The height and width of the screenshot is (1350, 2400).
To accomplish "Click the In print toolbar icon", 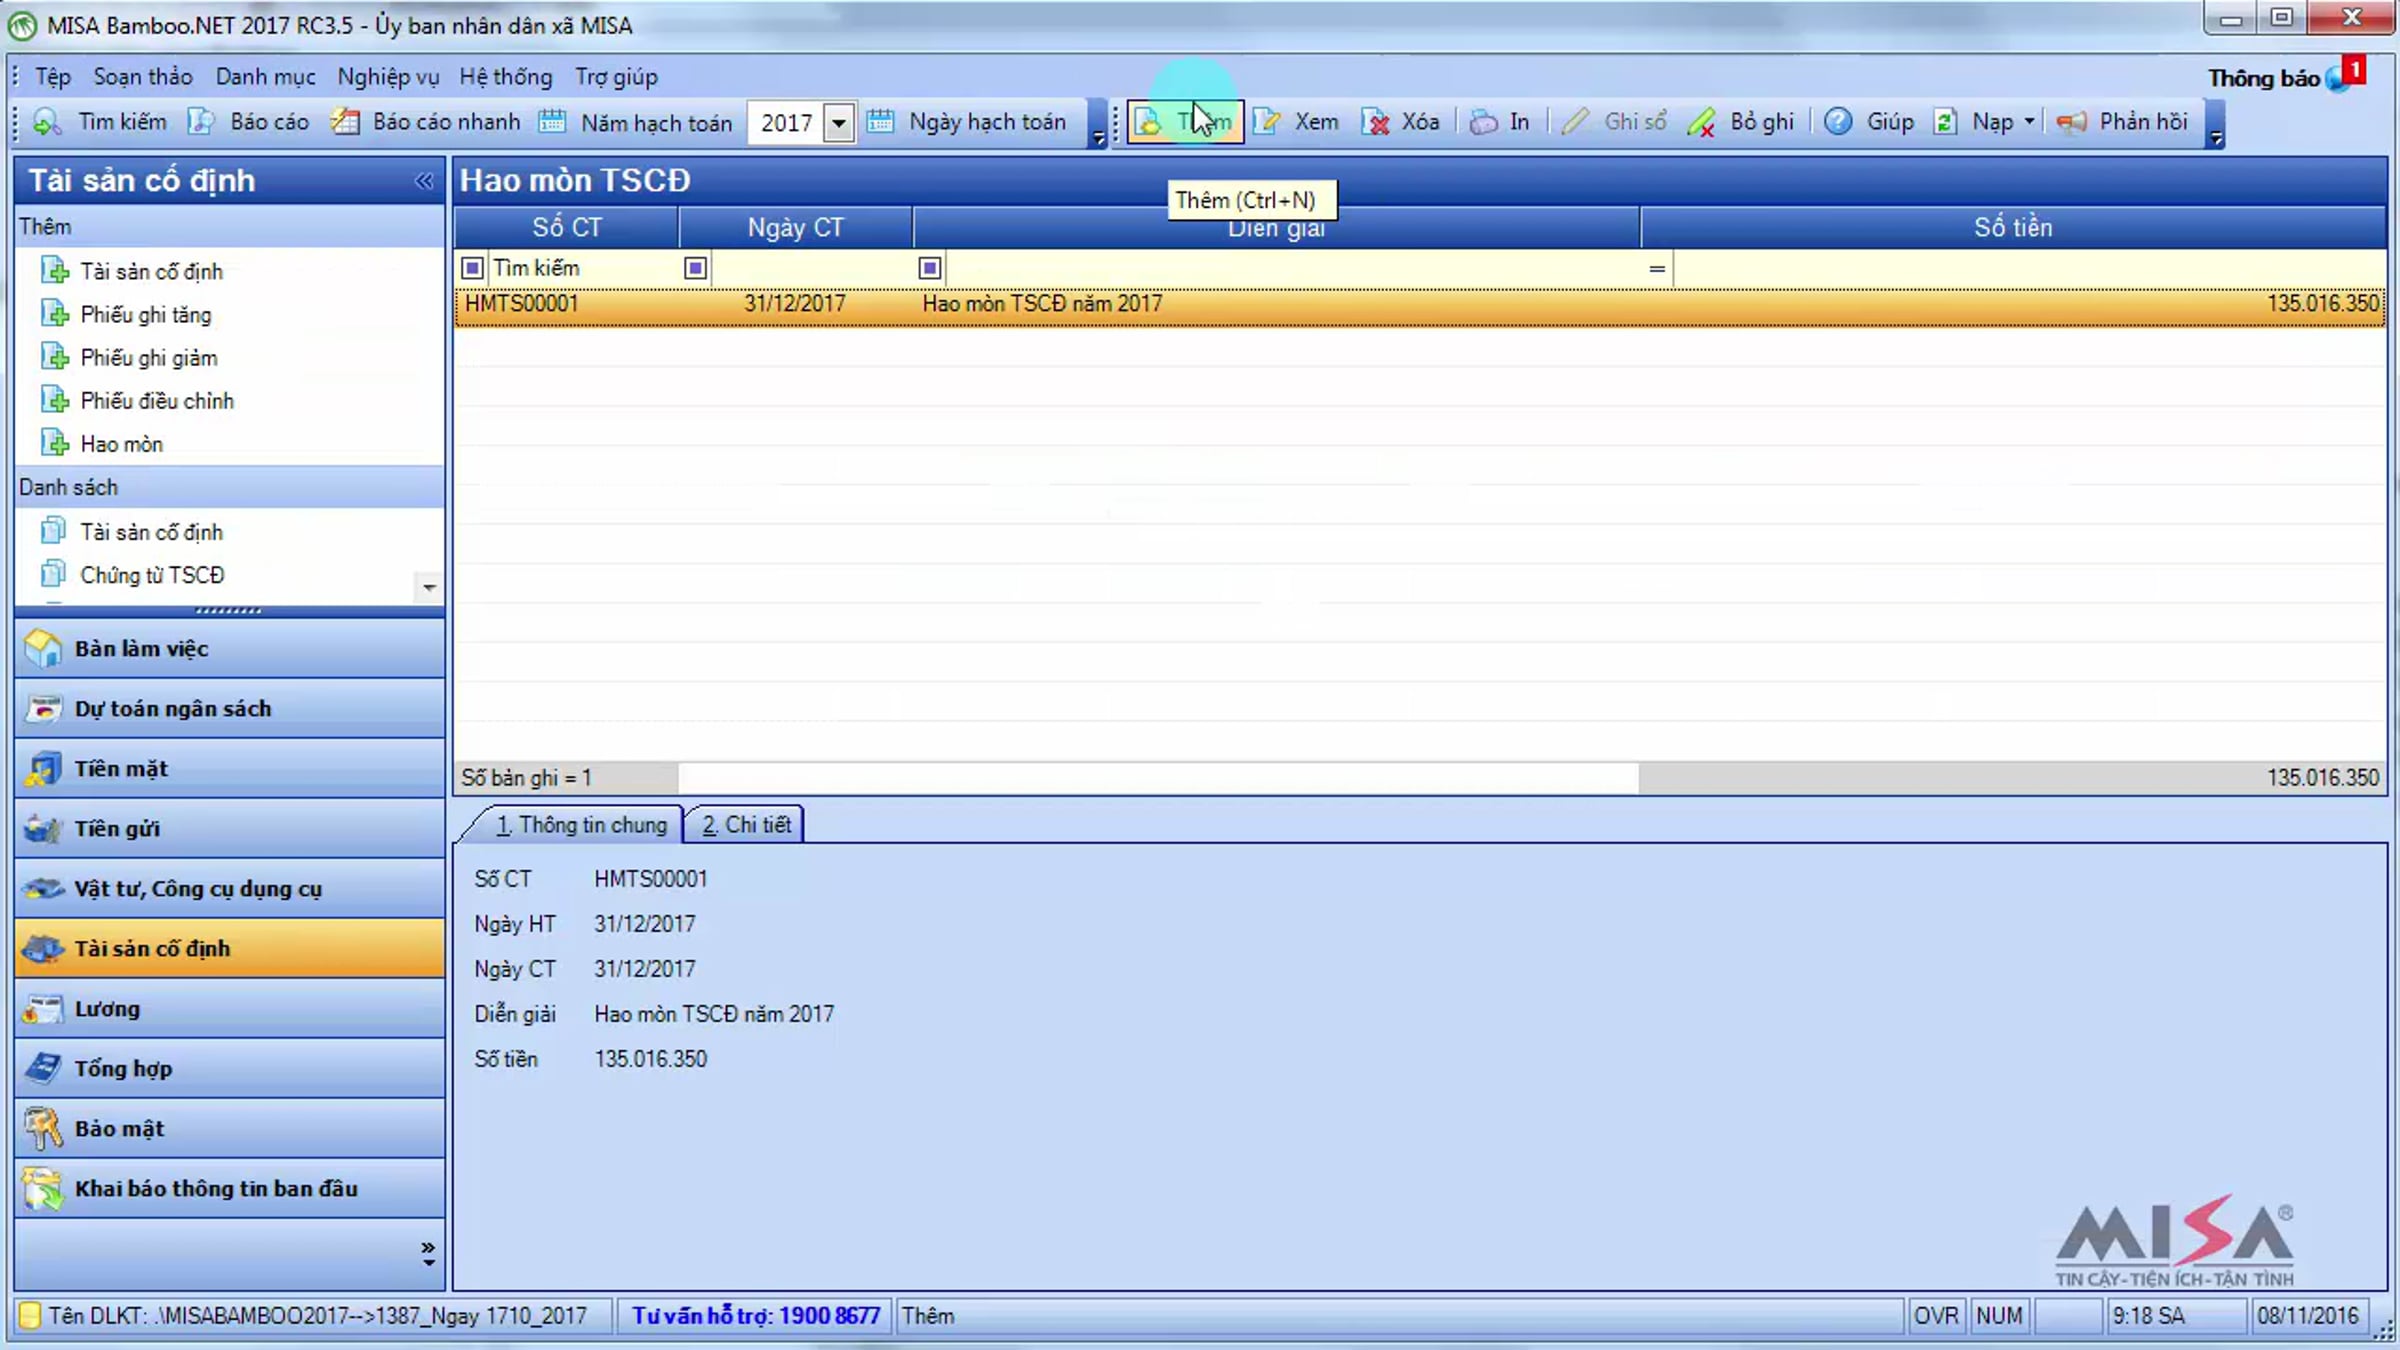I will point(1484,122).
